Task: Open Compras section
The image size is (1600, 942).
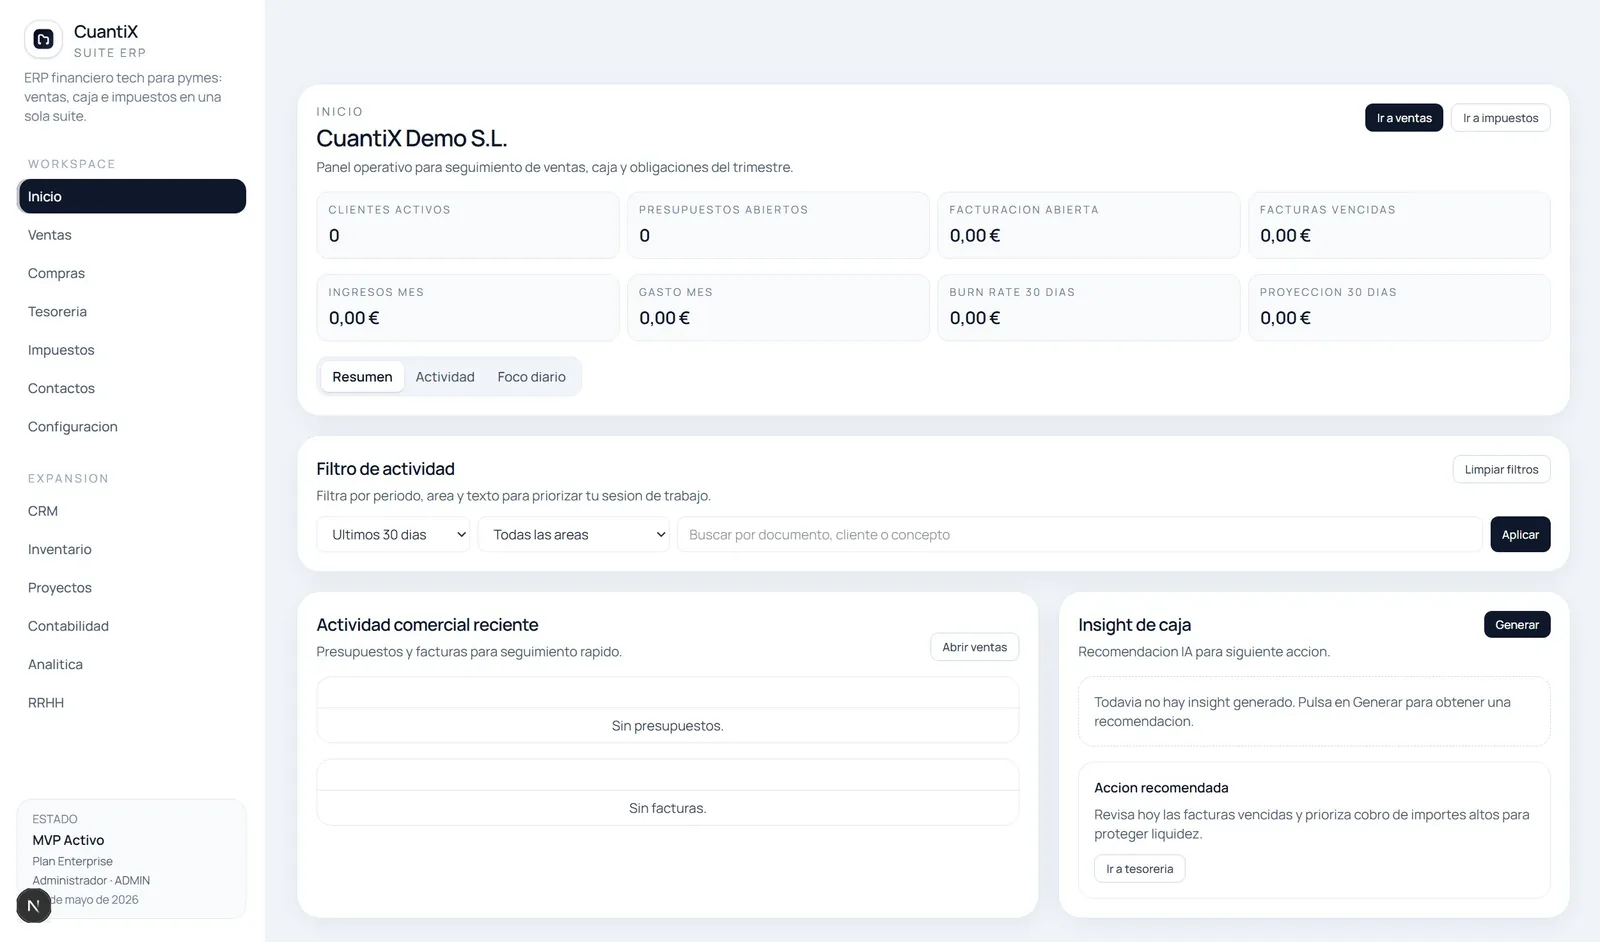Action: tap(131, 273)
